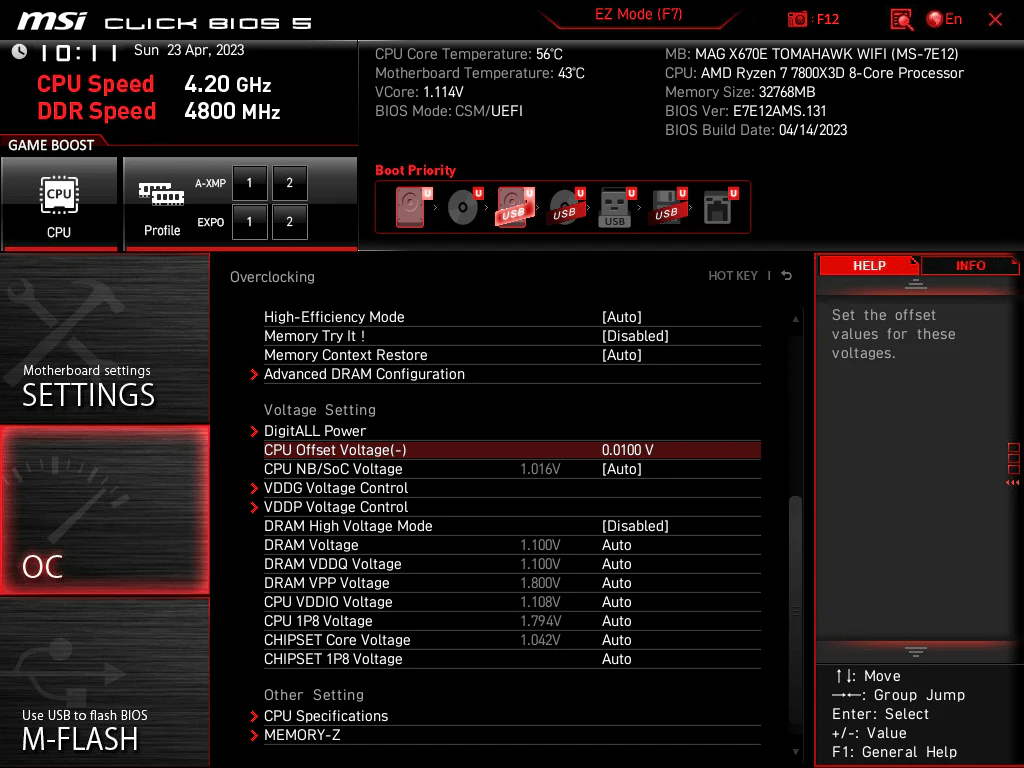Toggle High-Efficiency Mode from Auto

[333, 317]
